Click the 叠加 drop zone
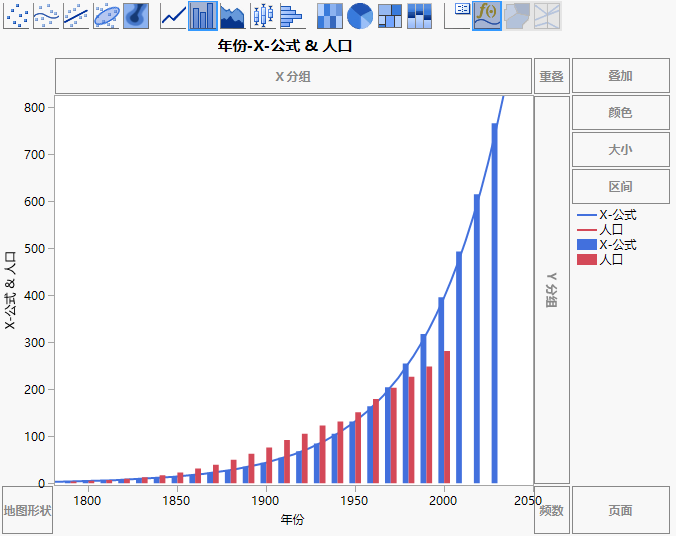Image resolution: width=676 pixels, height=536 pixels. 620,76
